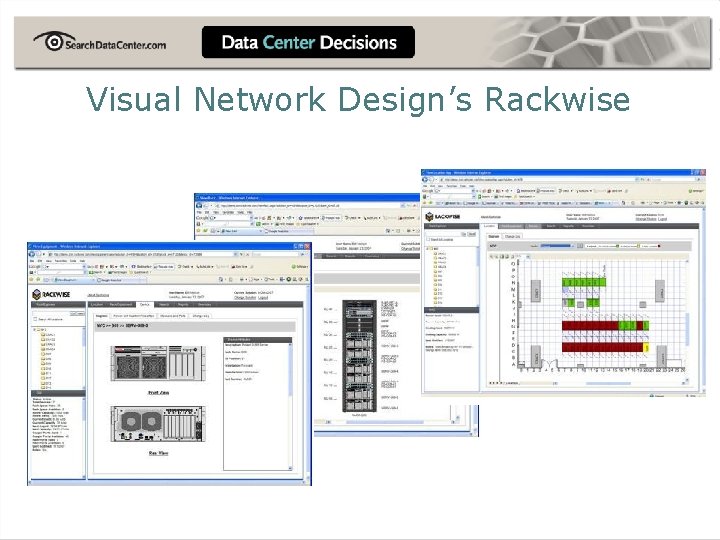Click the Clear button in the Location window sidebar
The height and width of the screenshot is (540, 720).
[472, 234]
